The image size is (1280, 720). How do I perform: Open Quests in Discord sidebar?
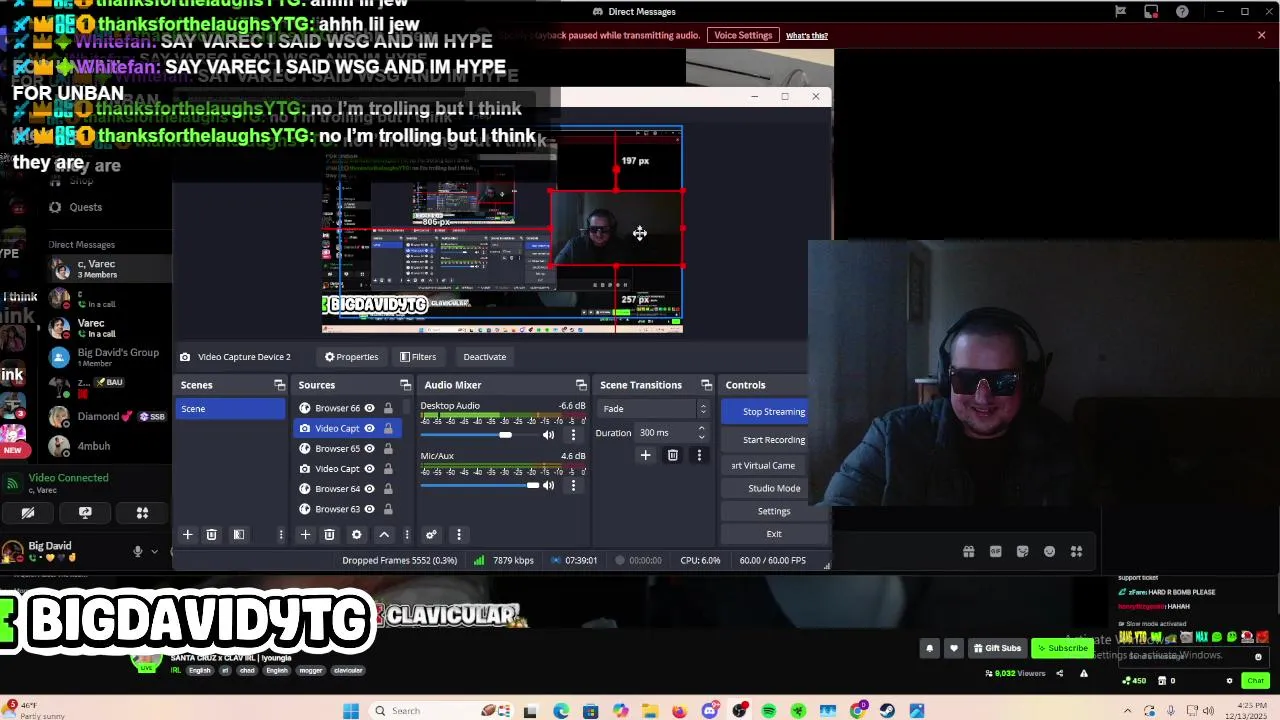pyautogui.click(x=85, y=207)
